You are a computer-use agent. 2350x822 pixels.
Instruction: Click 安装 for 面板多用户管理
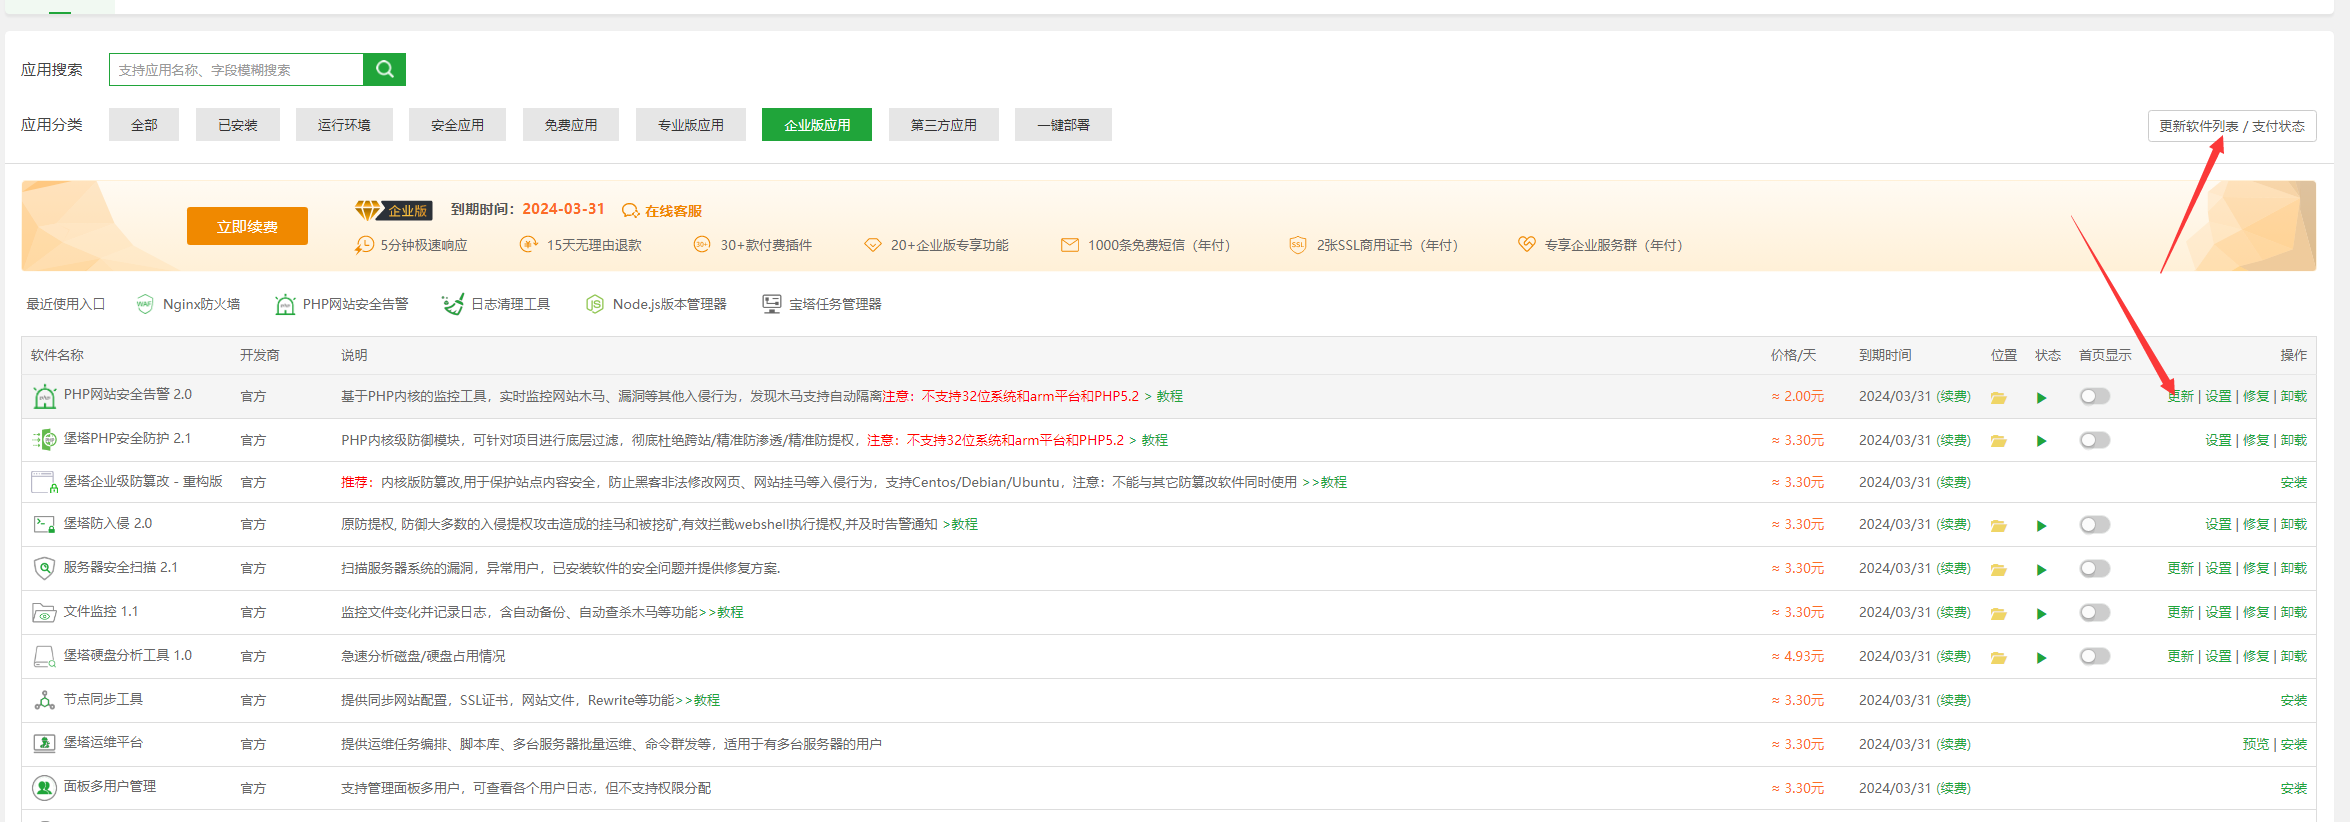coord(2294,789)
